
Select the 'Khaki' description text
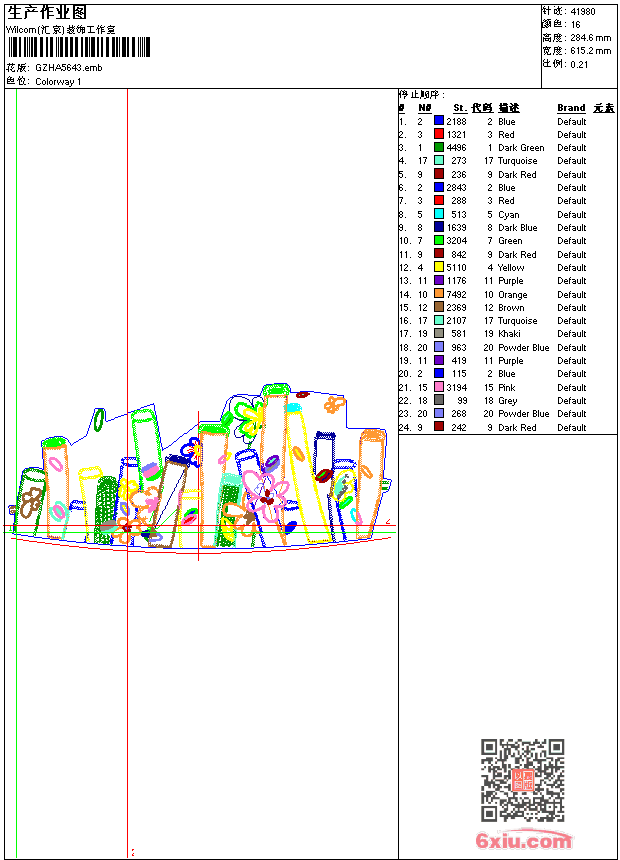[509, 333]
